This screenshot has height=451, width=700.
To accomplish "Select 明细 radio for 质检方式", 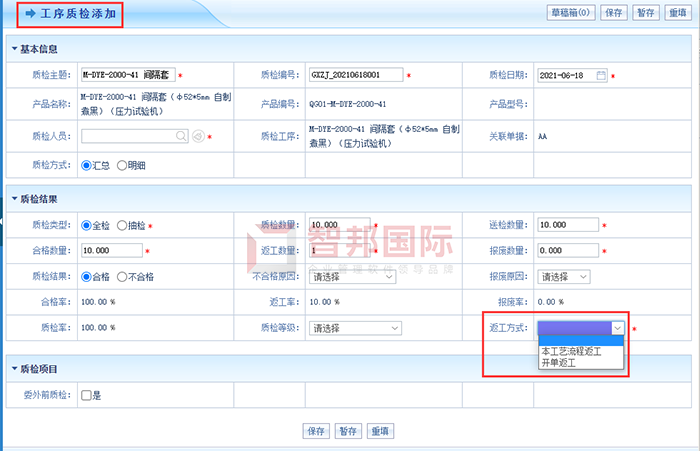I will [x=122, y=166].
